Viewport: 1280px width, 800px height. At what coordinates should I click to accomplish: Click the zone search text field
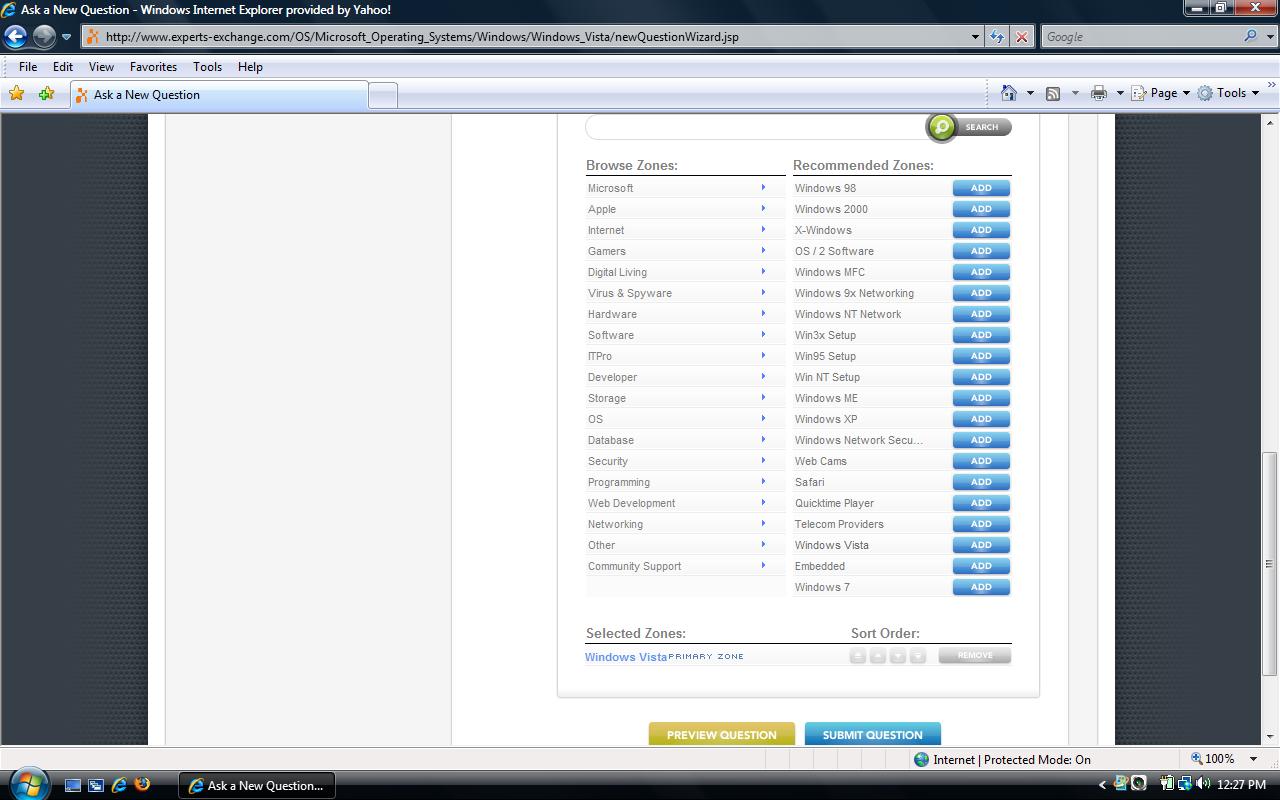(x=756, y=127)
